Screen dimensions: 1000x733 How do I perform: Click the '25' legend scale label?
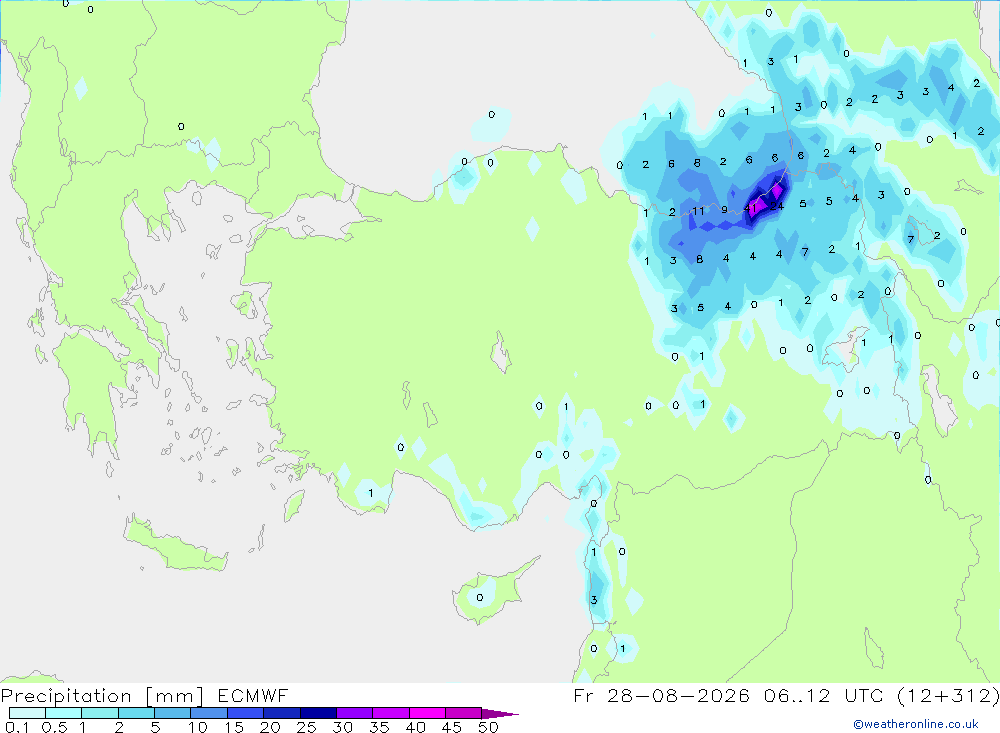[x=306, y=727]
